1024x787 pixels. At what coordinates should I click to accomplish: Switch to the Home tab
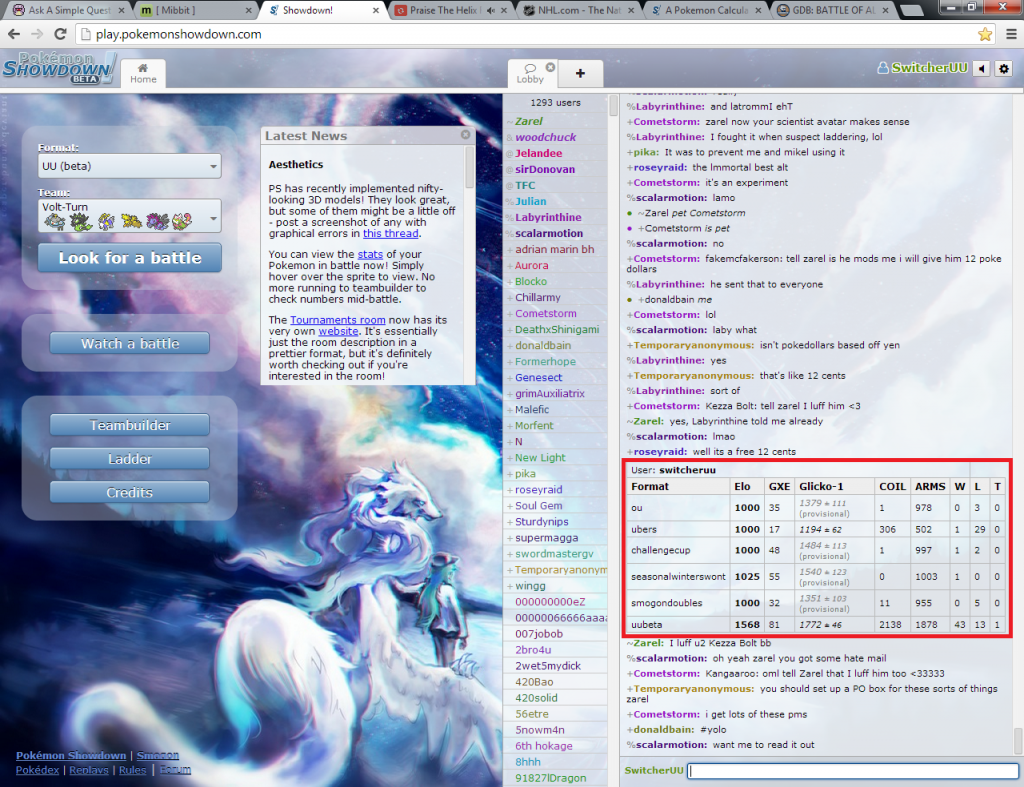coord(143,73)
